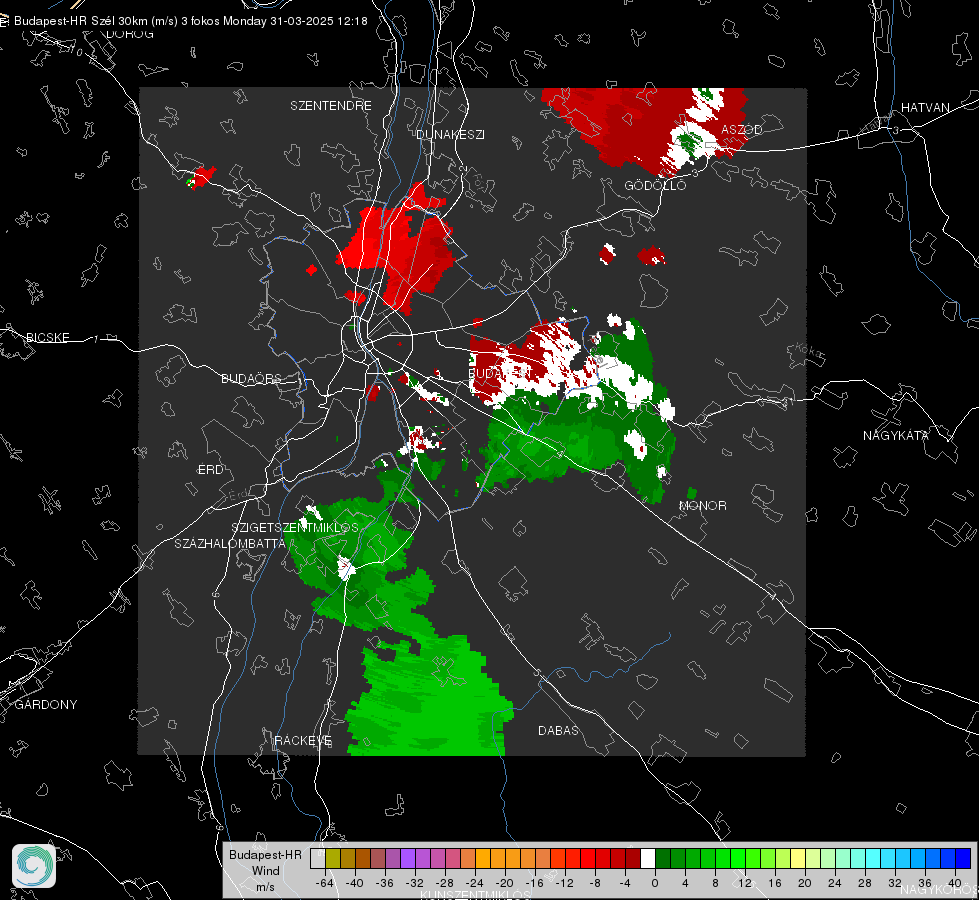Click the uppercase ÉRD town label
Viewport: 979px width, 900px height.
click(210, 470)
